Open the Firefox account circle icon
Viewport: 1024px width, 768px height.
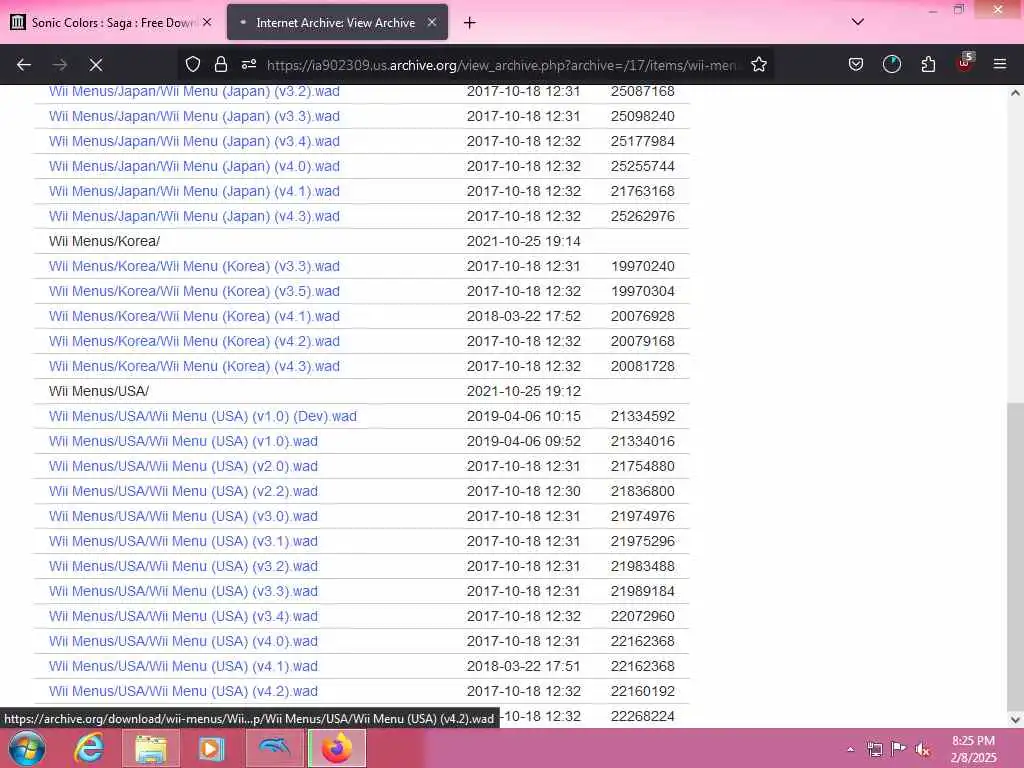pyautogui.click(x=891, y=65)
